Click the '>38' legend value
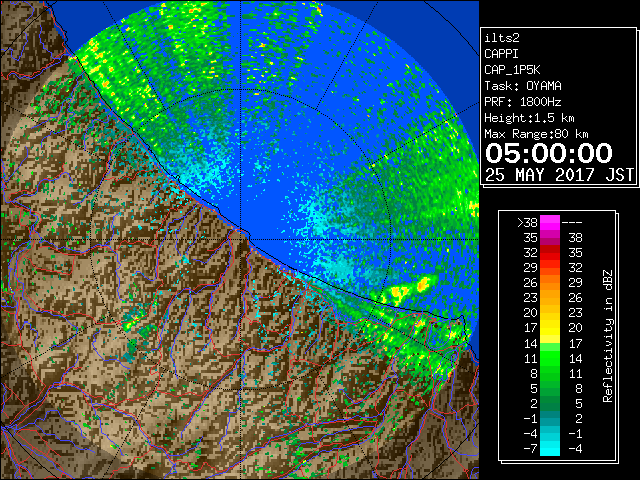Image resolution: width=640 pixels, height=480 pixels. [527, 223]
